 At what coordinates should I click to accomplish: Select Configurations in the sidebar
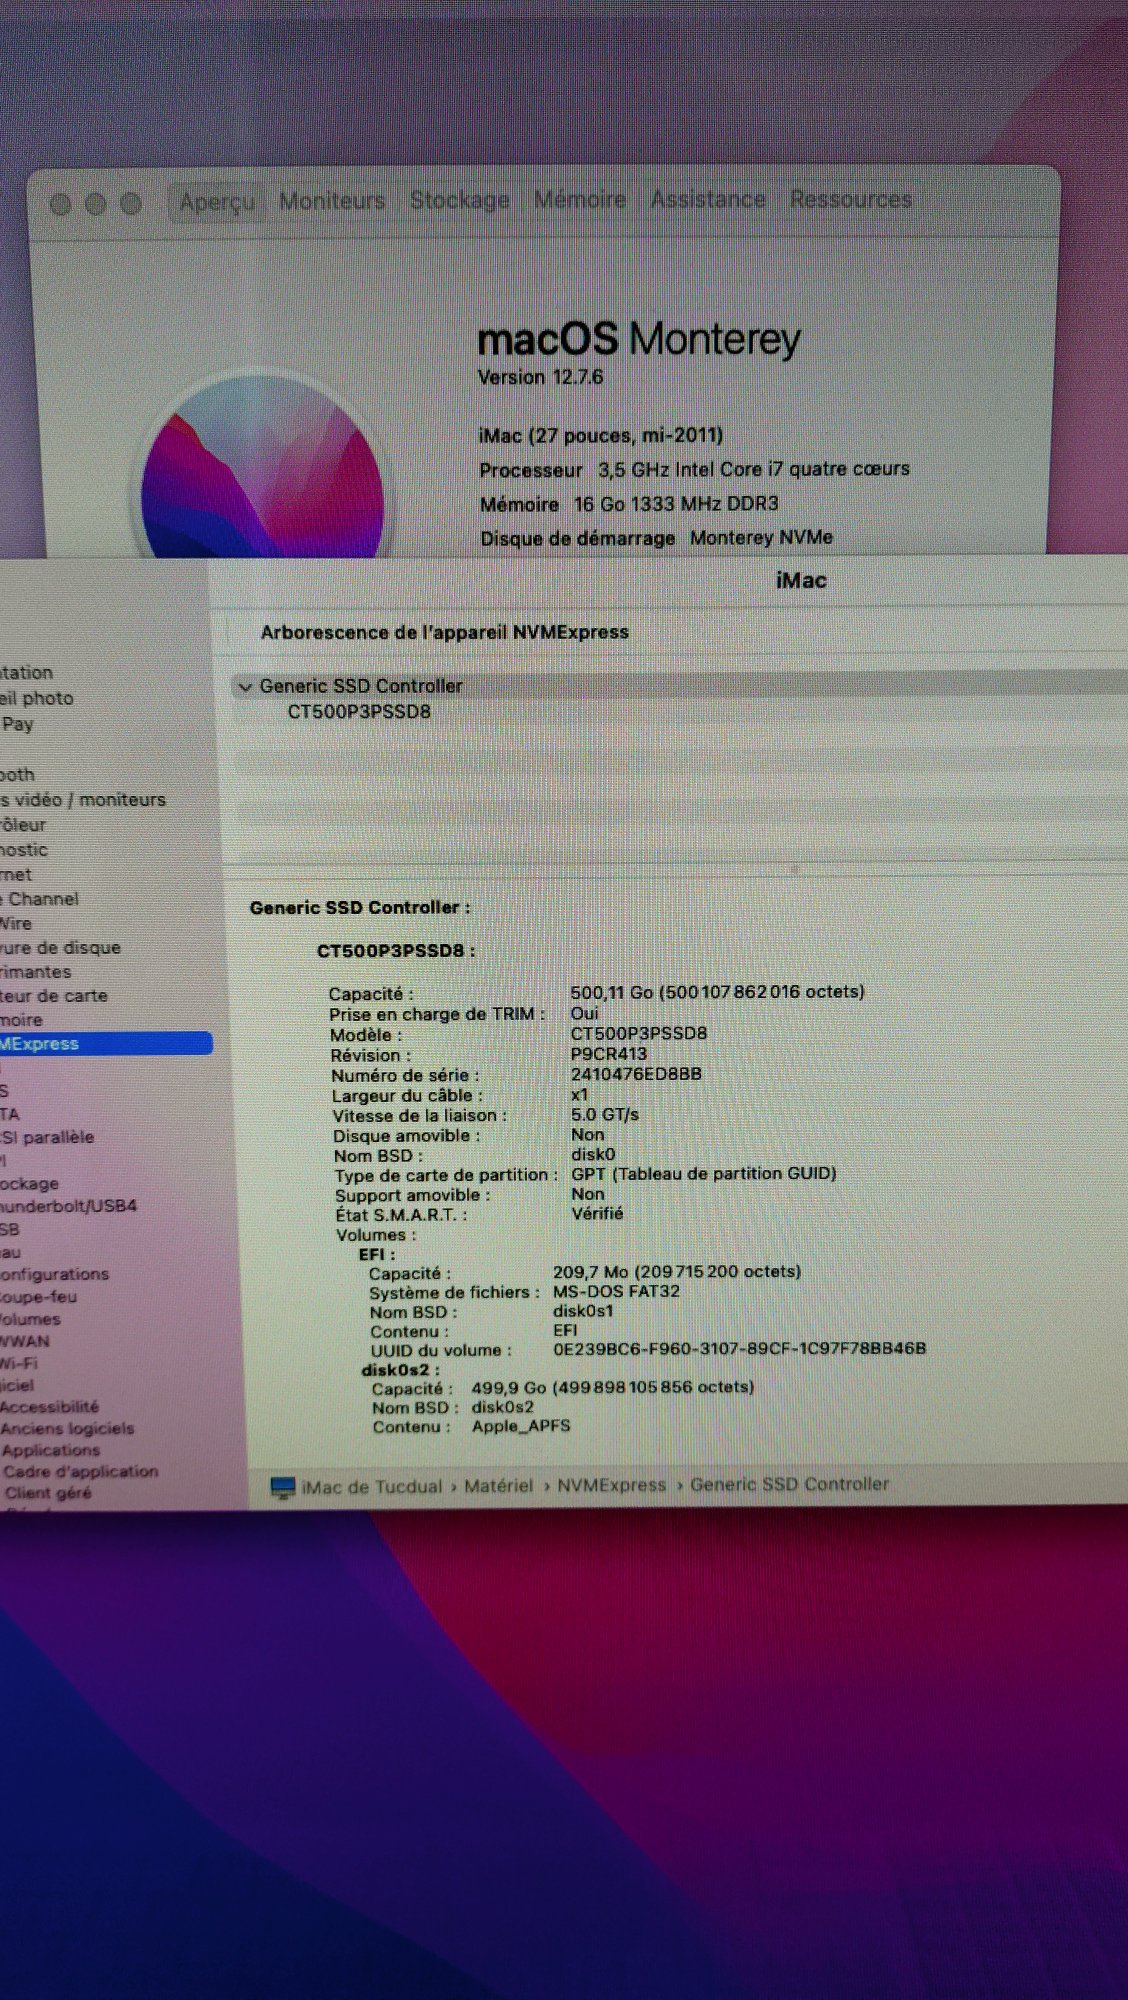(x=55, y=1274)
